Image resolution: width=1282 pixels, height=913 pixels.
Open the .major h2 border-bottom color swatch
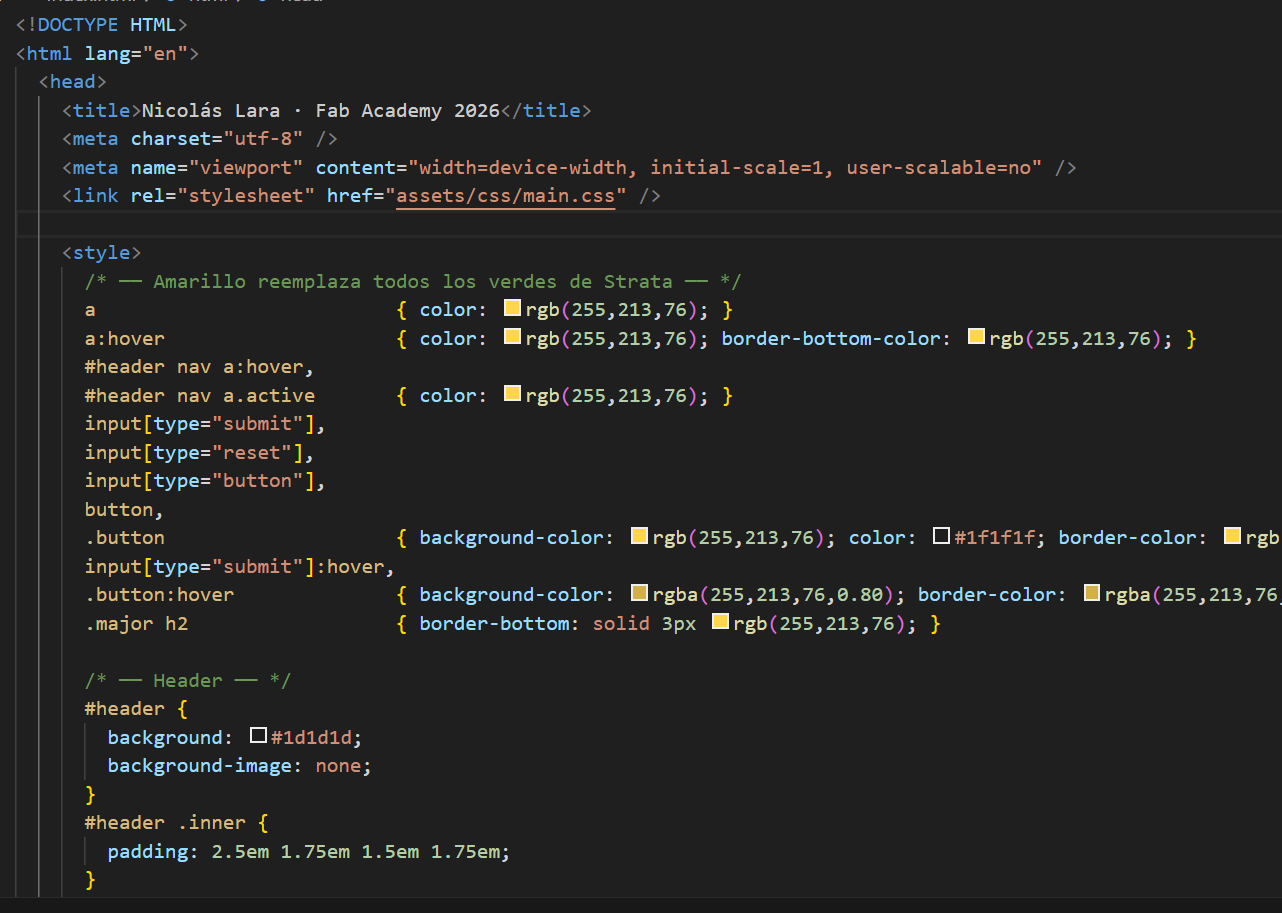point(720,623)
